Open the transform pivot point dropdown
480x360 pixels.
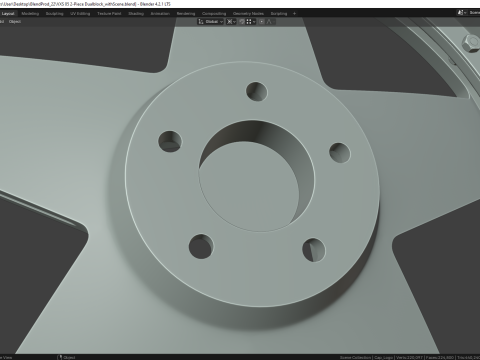(x=231, y=22)
